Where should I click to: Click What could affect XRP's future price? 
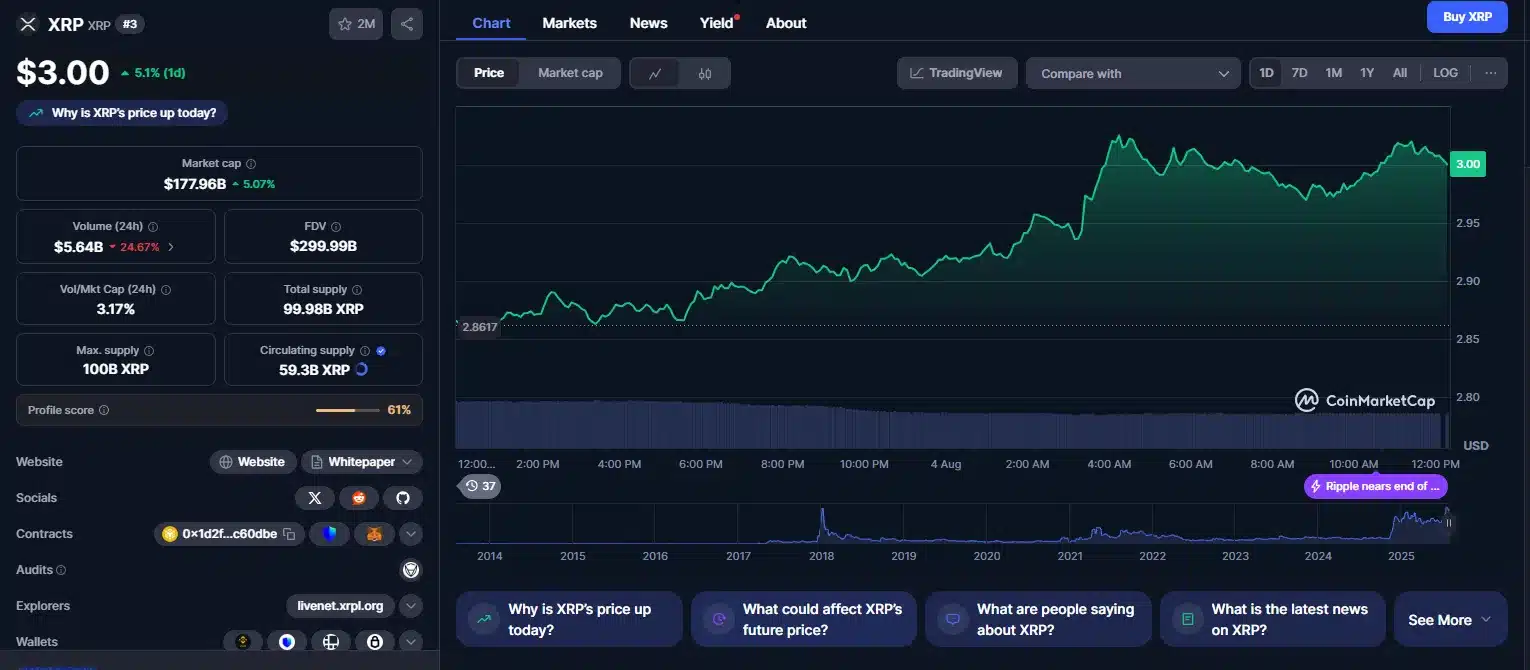click(x=803, y=620)
